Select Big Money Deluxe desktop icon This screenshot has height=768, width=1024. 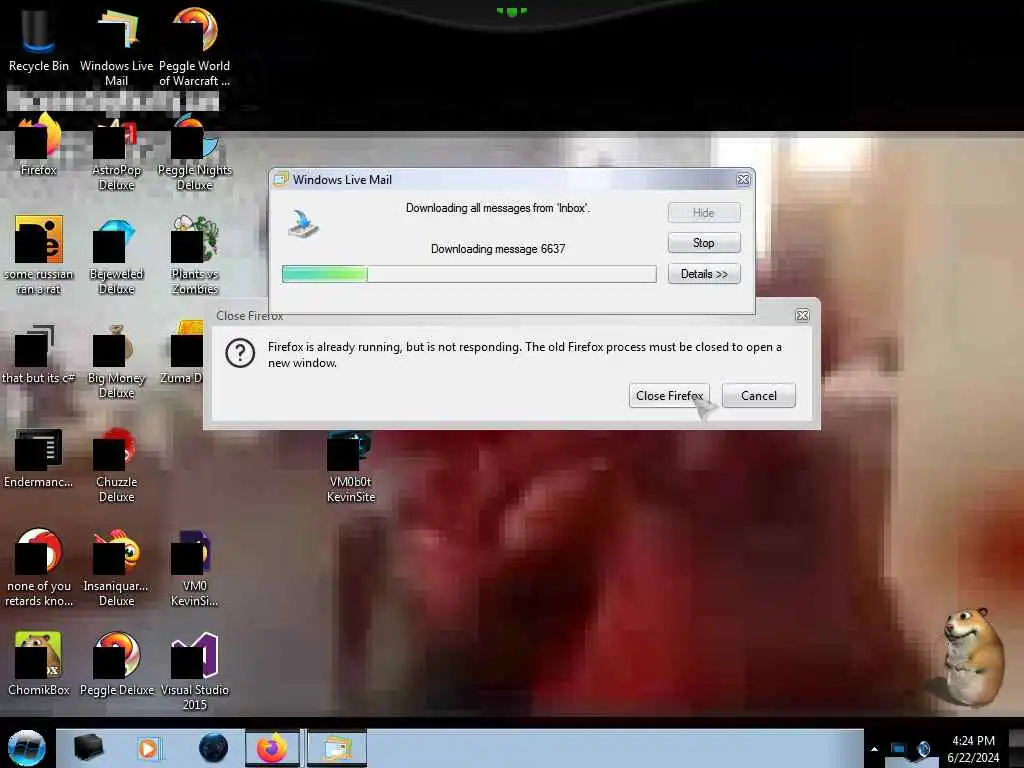coord(116,360)
